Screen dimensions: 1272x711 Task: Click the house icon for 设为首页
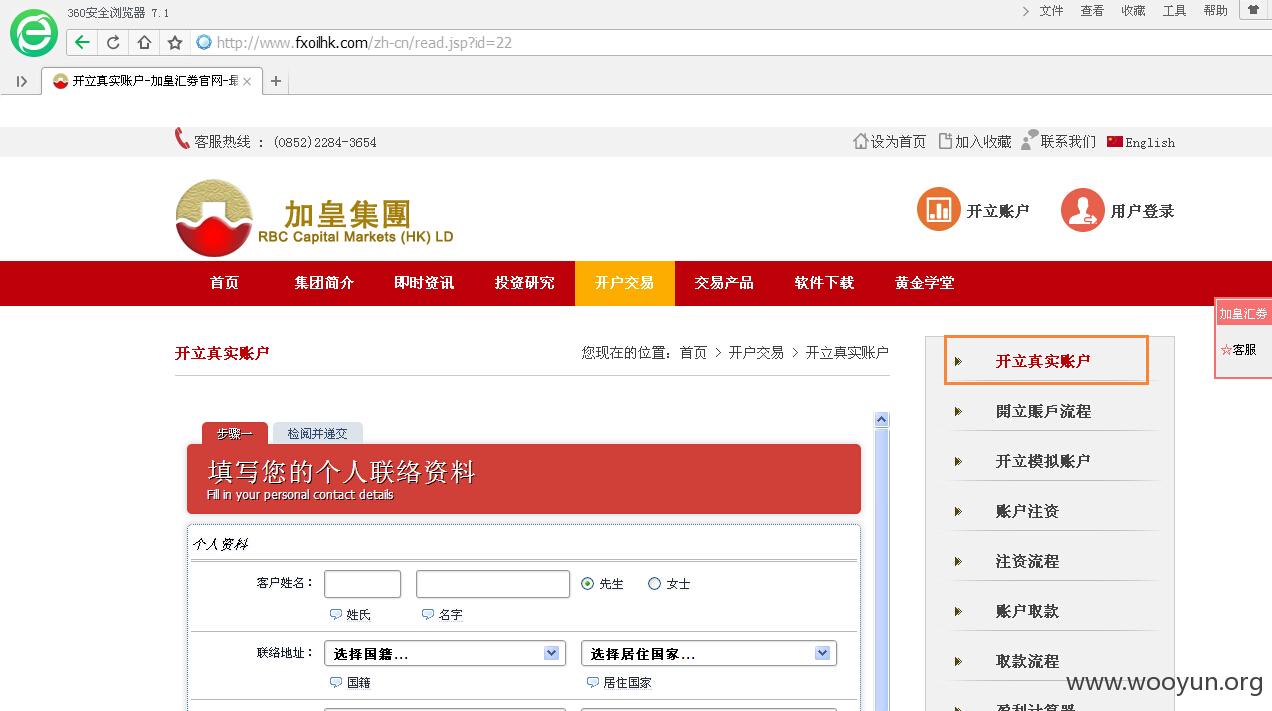point(860,141)
